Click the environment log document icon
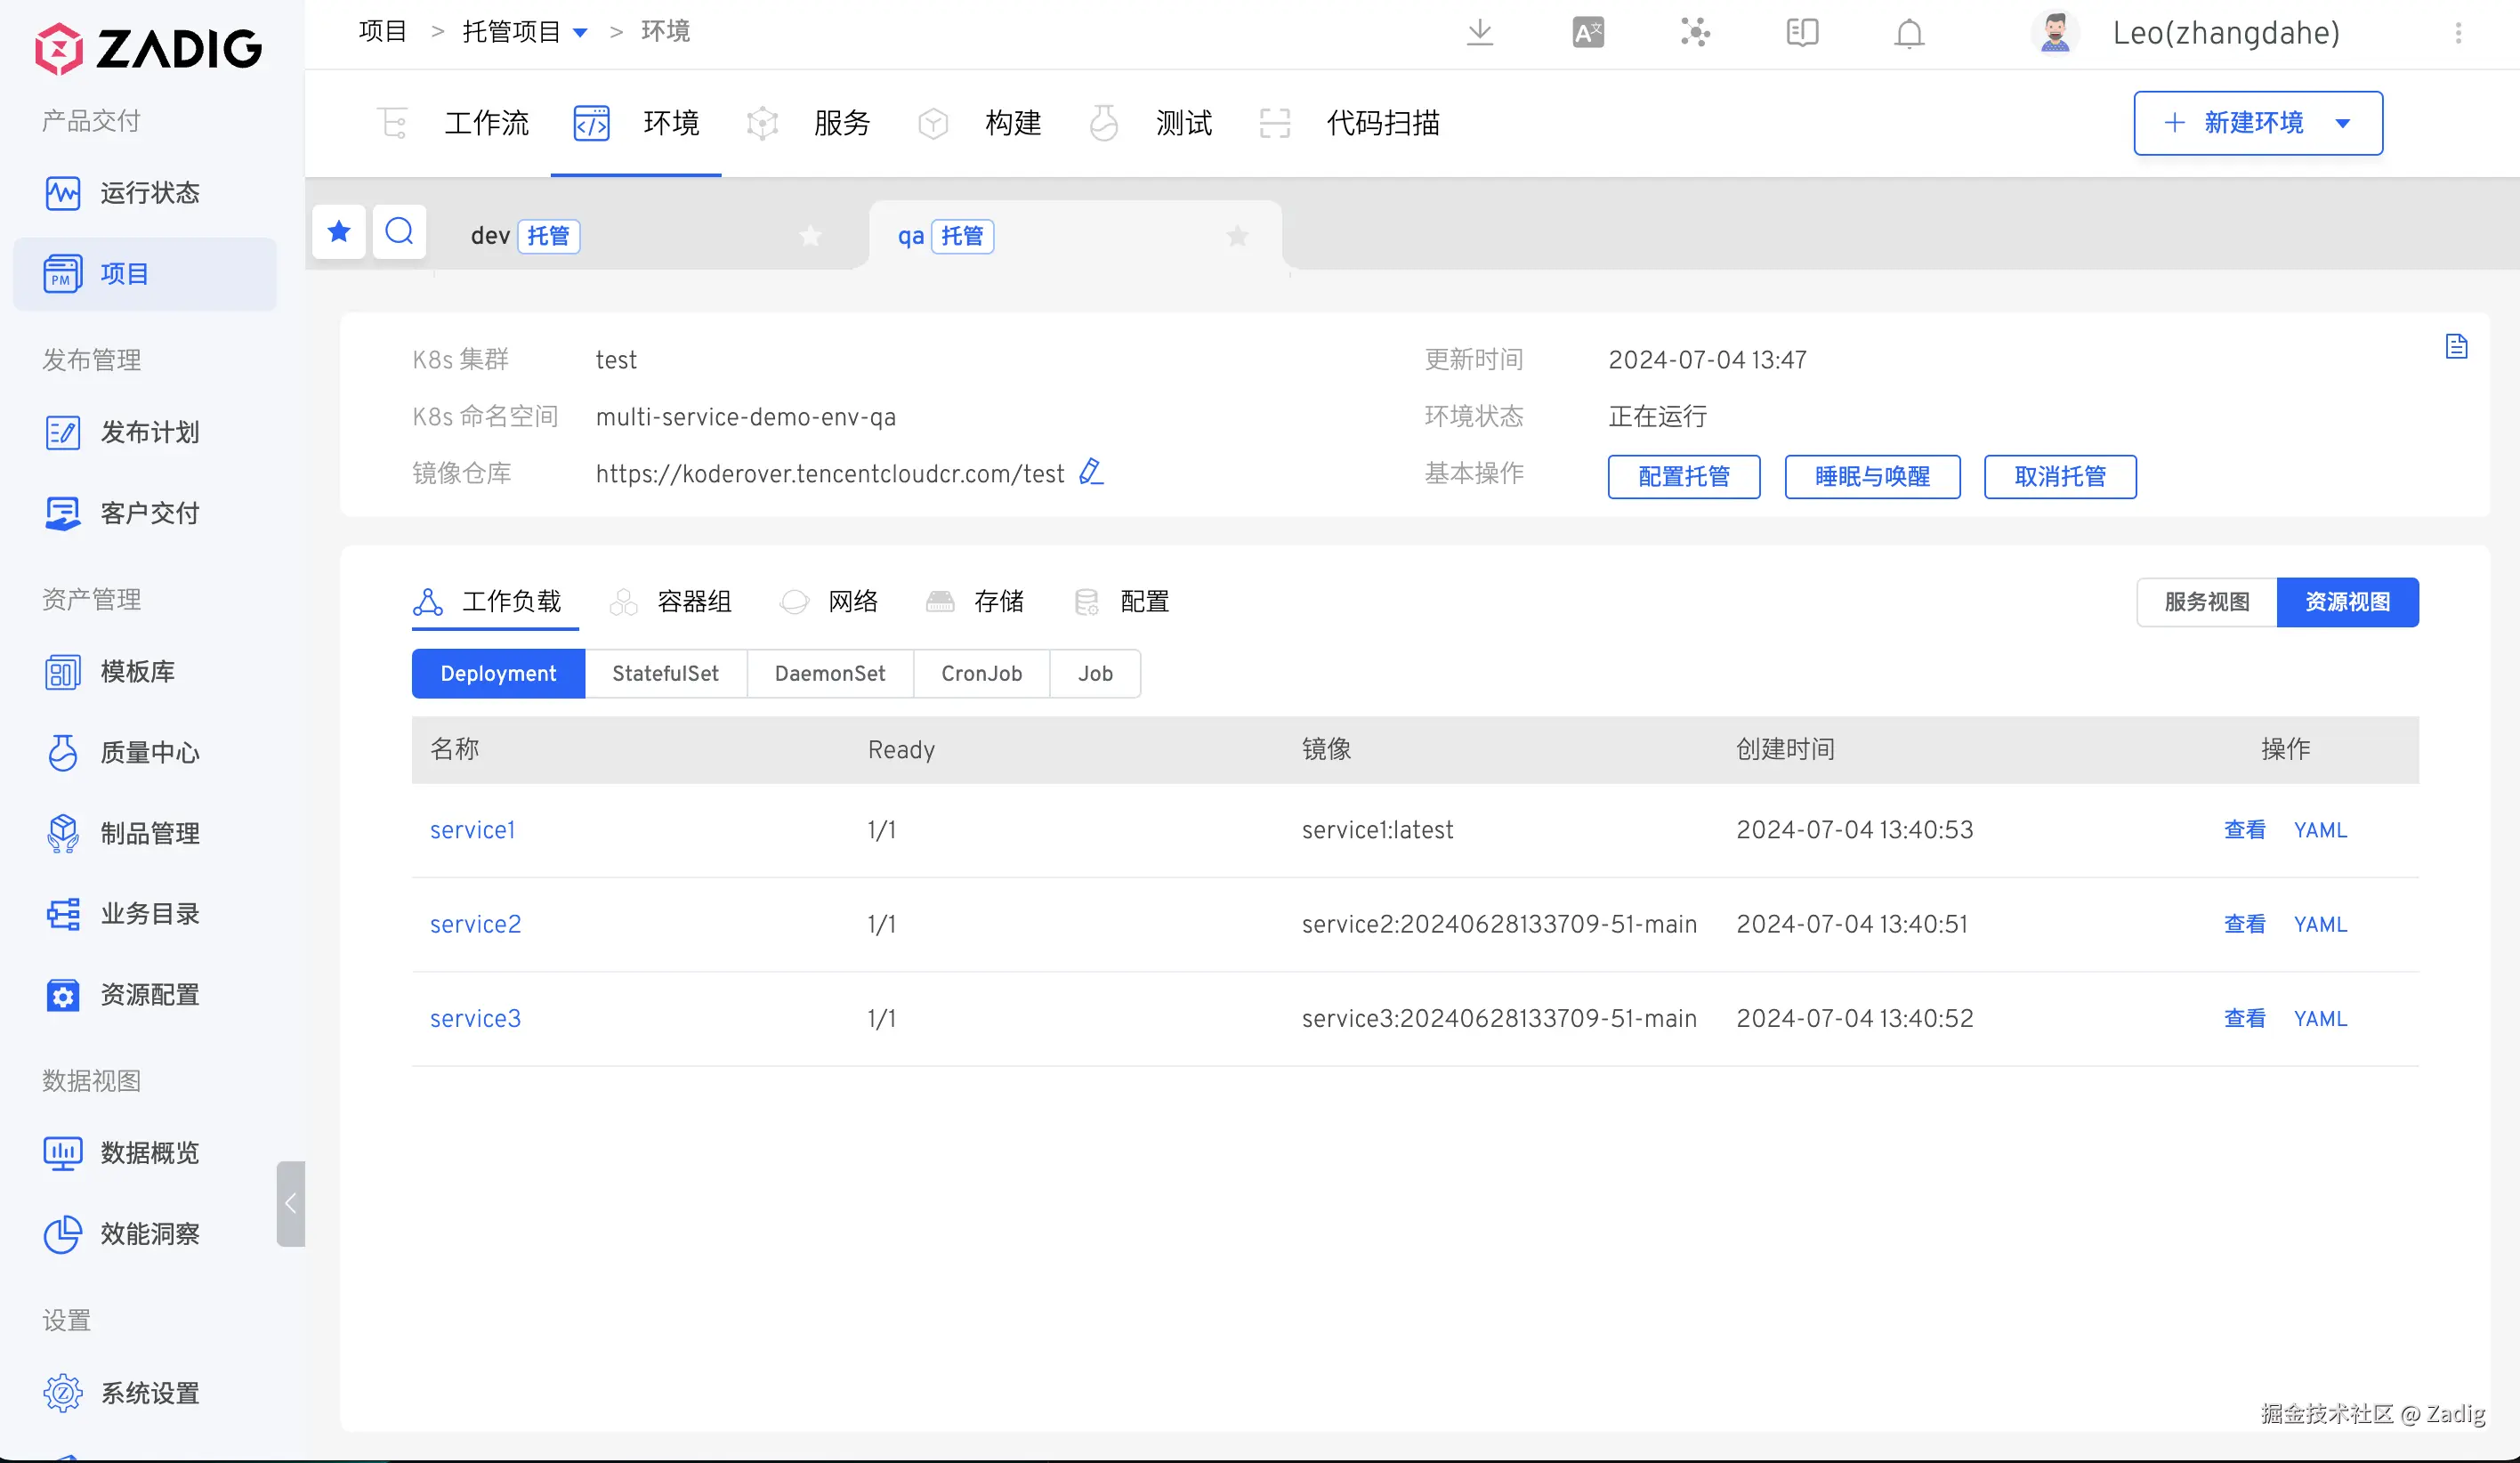Screen dimensions: 2520x1463 (x=2456, y=347)
